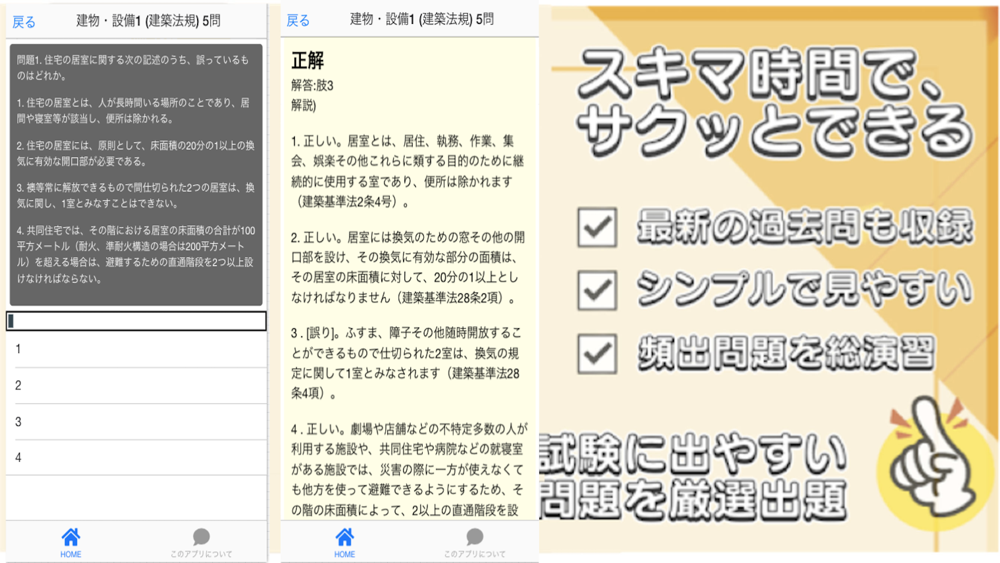Click the 頻出問題を総演習 checkbox
Viewport: 1000px width, 563px height.
[597, 353]
